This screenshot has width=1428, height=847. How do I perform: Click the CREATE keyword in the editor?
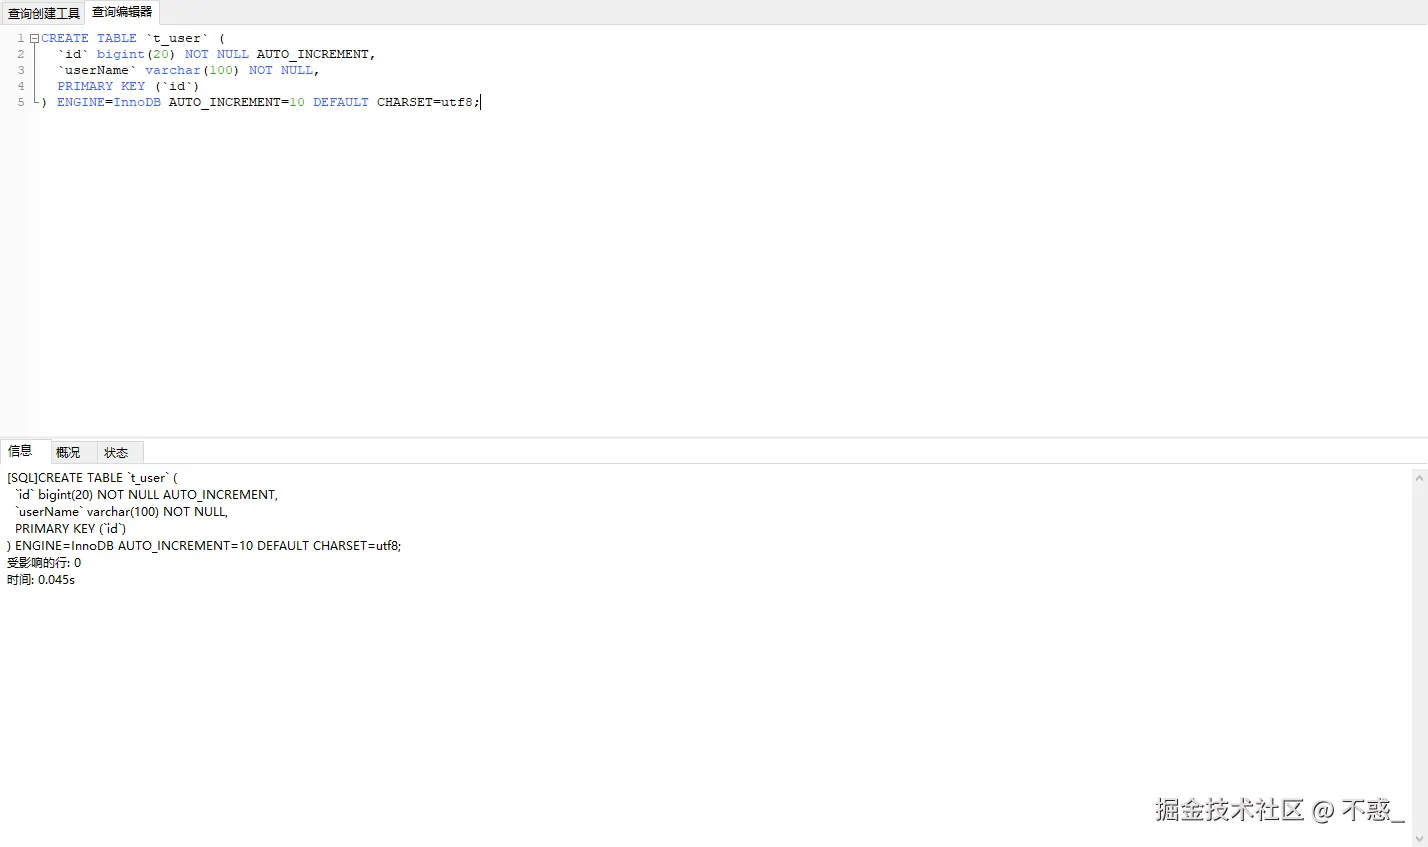65,38
